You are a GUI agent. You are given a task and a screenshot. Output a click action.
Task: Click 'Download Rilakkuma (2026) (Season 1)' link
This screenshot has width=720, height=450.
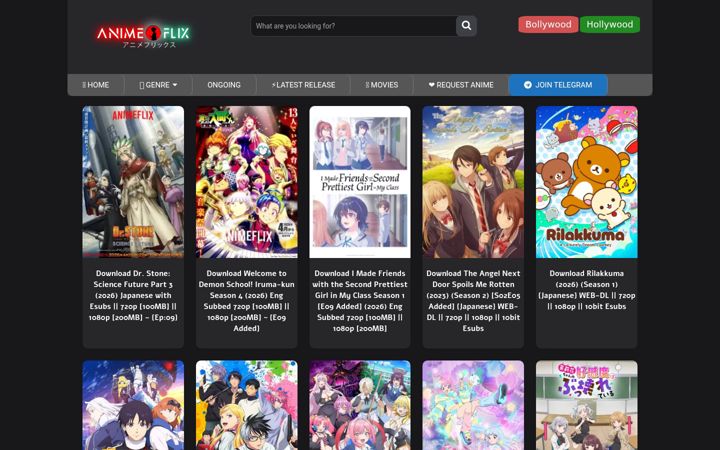click(x=586, y=290)
